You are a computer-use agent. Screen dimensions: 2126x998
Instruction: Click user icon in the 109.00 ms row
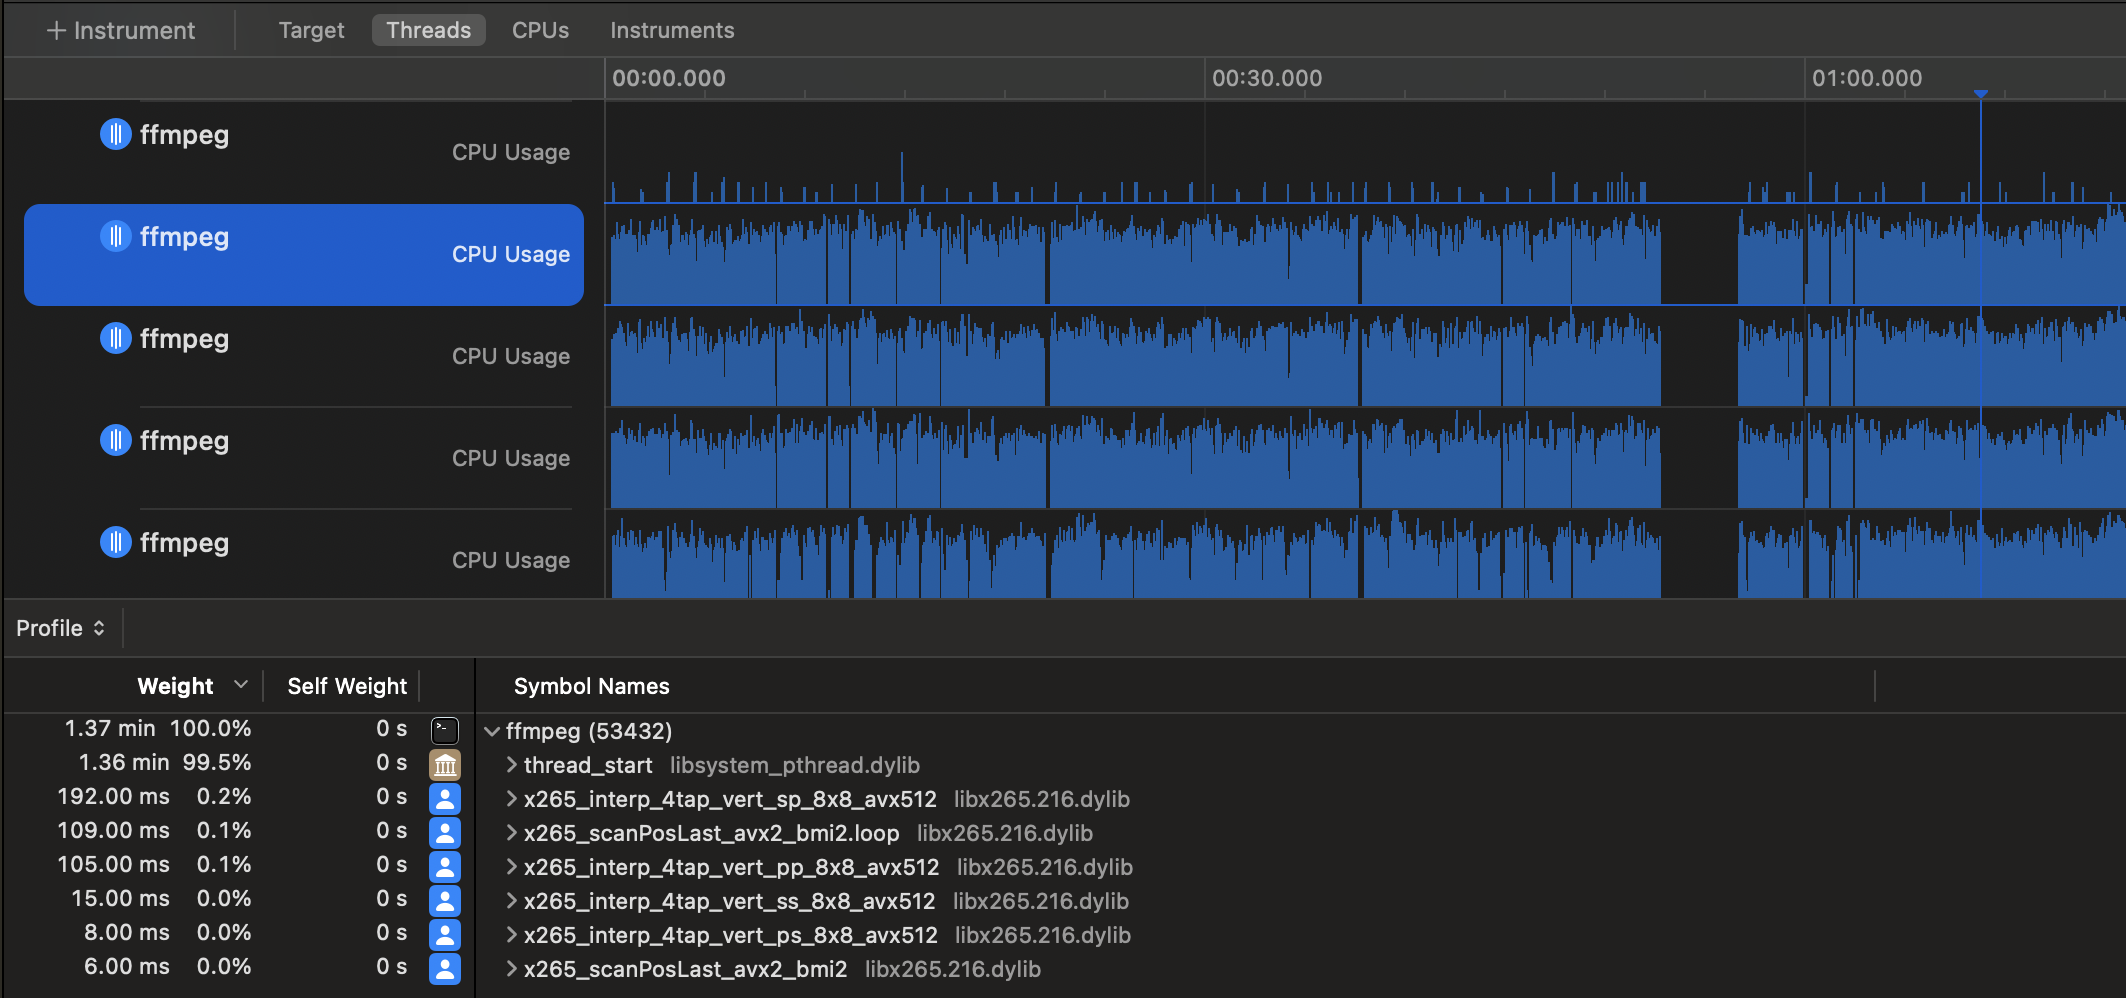click(445, 832)
